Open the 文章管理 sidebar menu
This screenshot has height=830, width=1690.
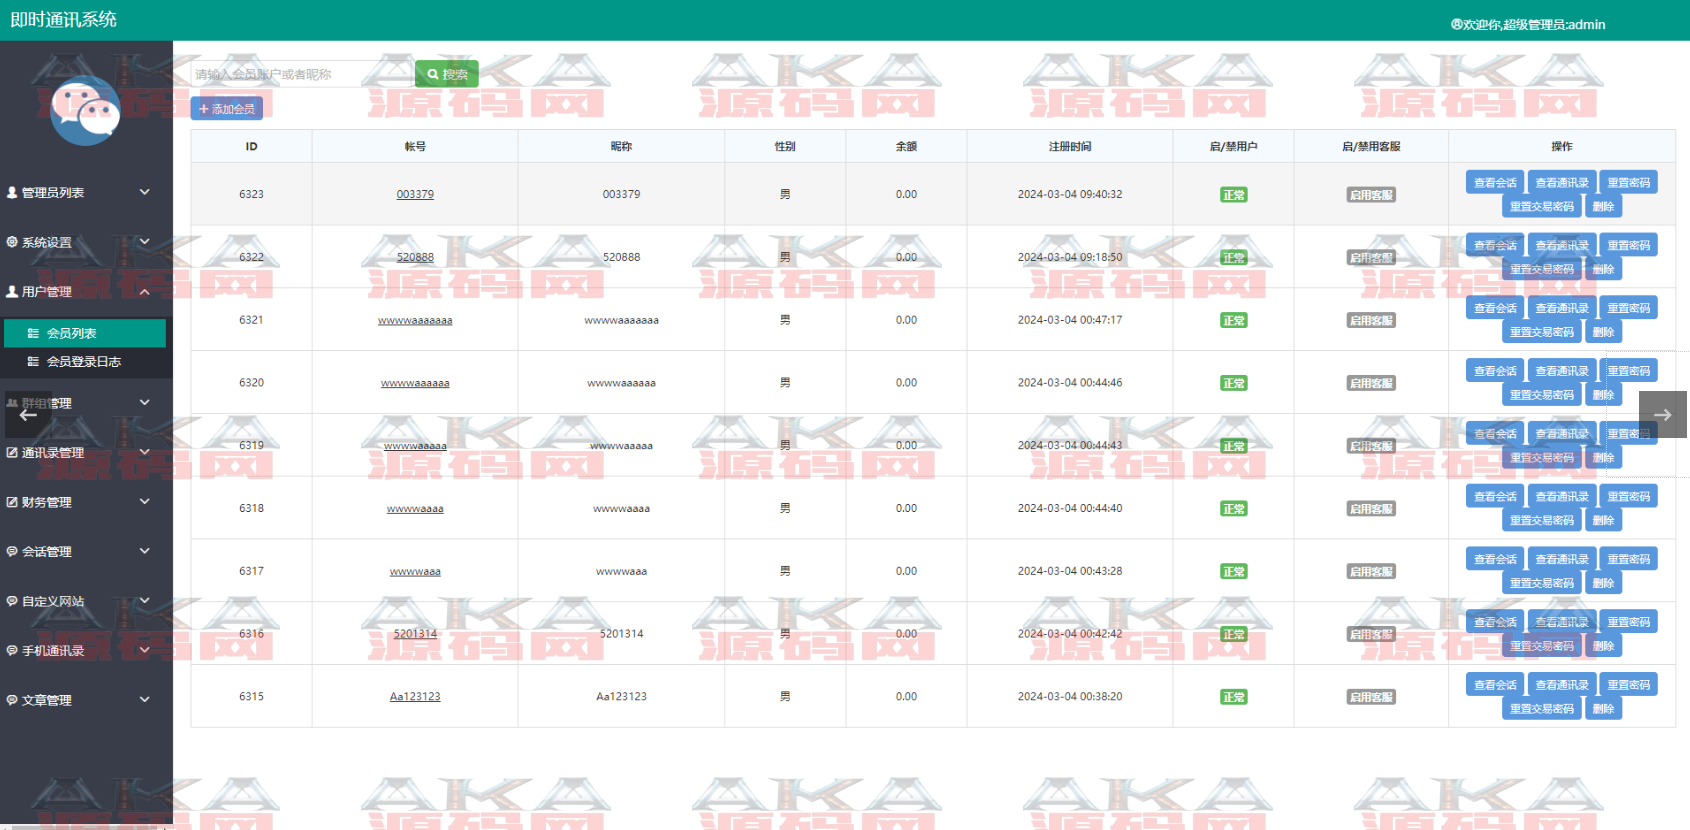[x=47, y=700]
